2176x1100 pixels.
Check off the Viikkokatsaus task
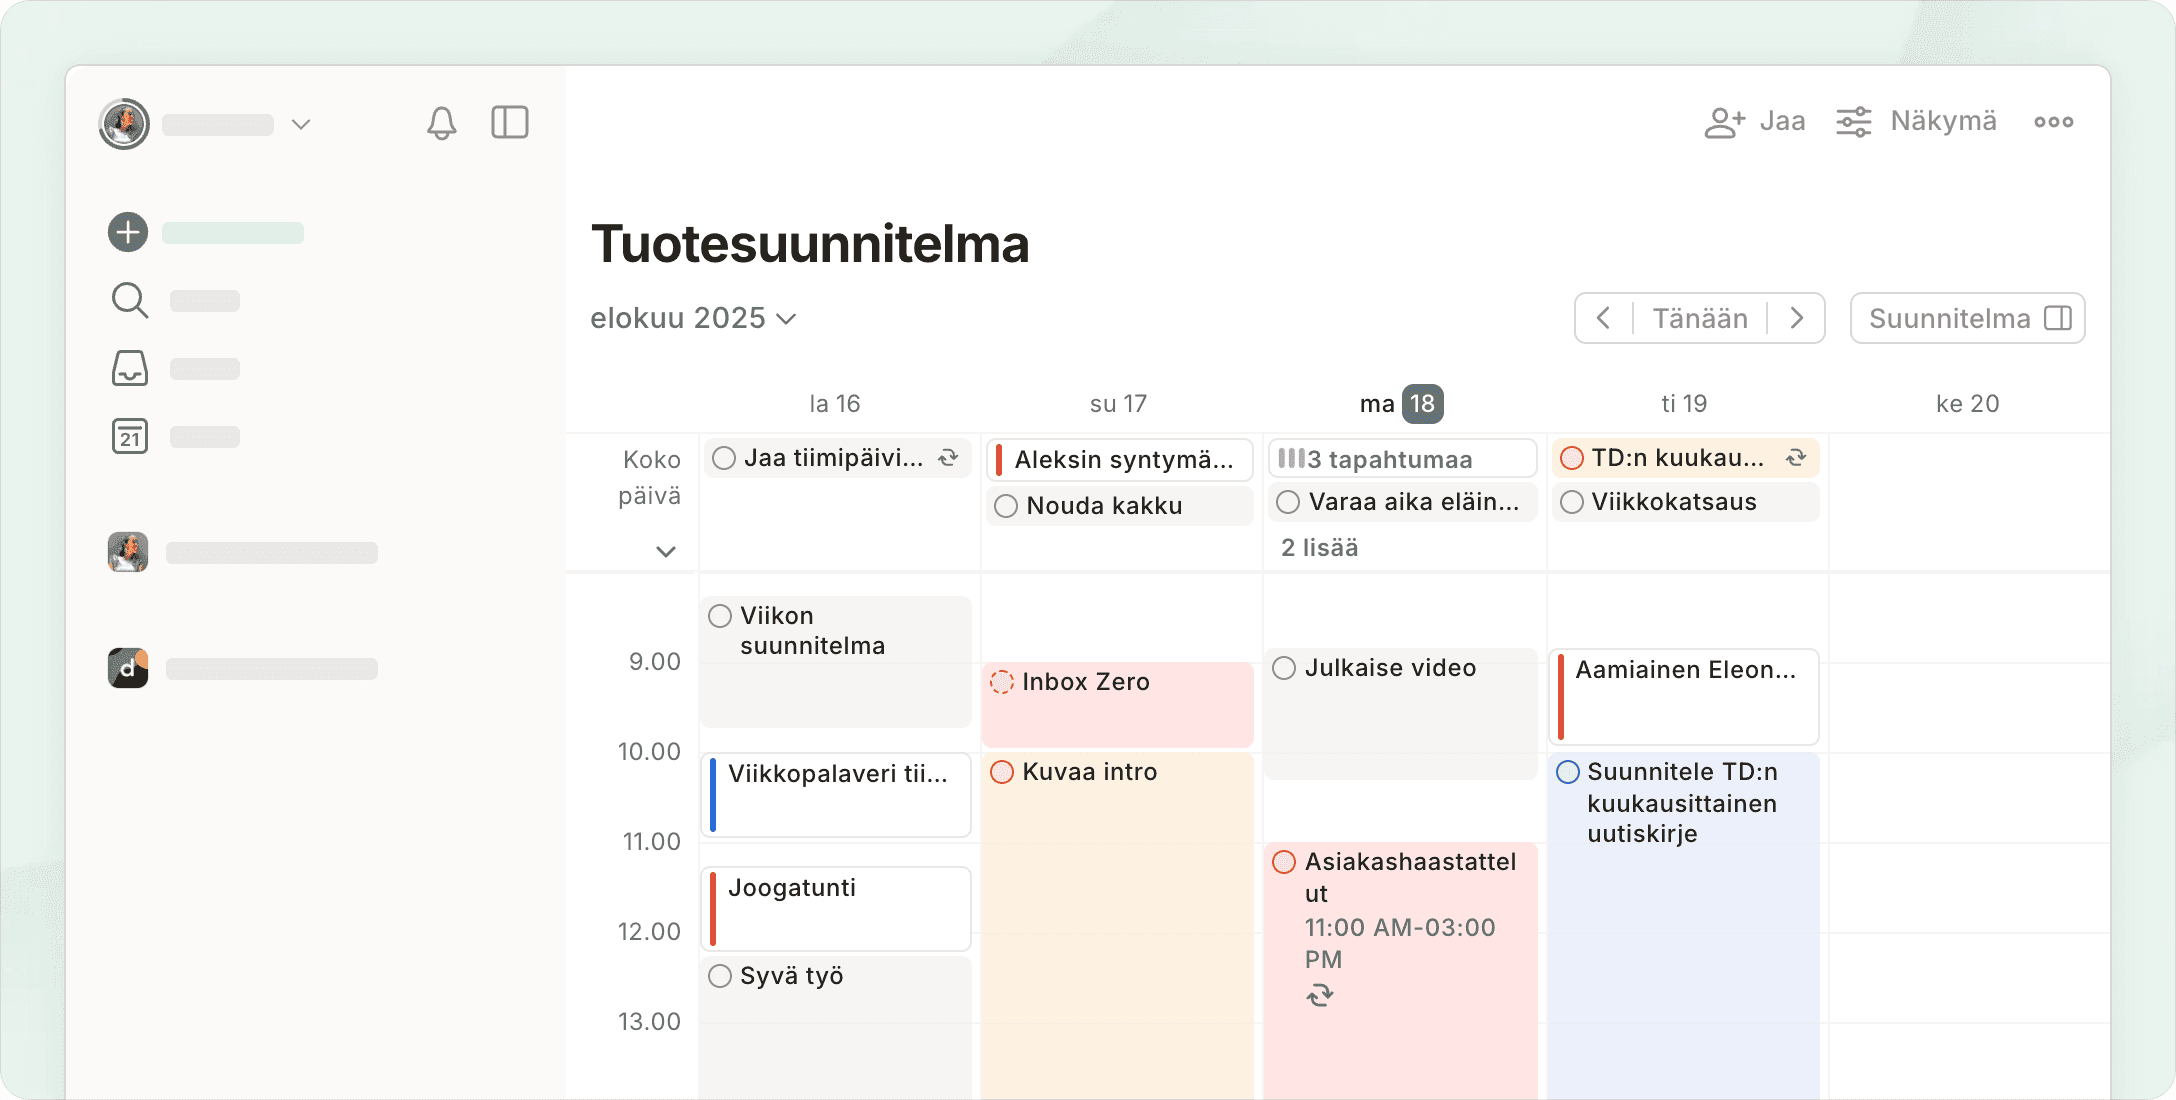coord(1572,502)
